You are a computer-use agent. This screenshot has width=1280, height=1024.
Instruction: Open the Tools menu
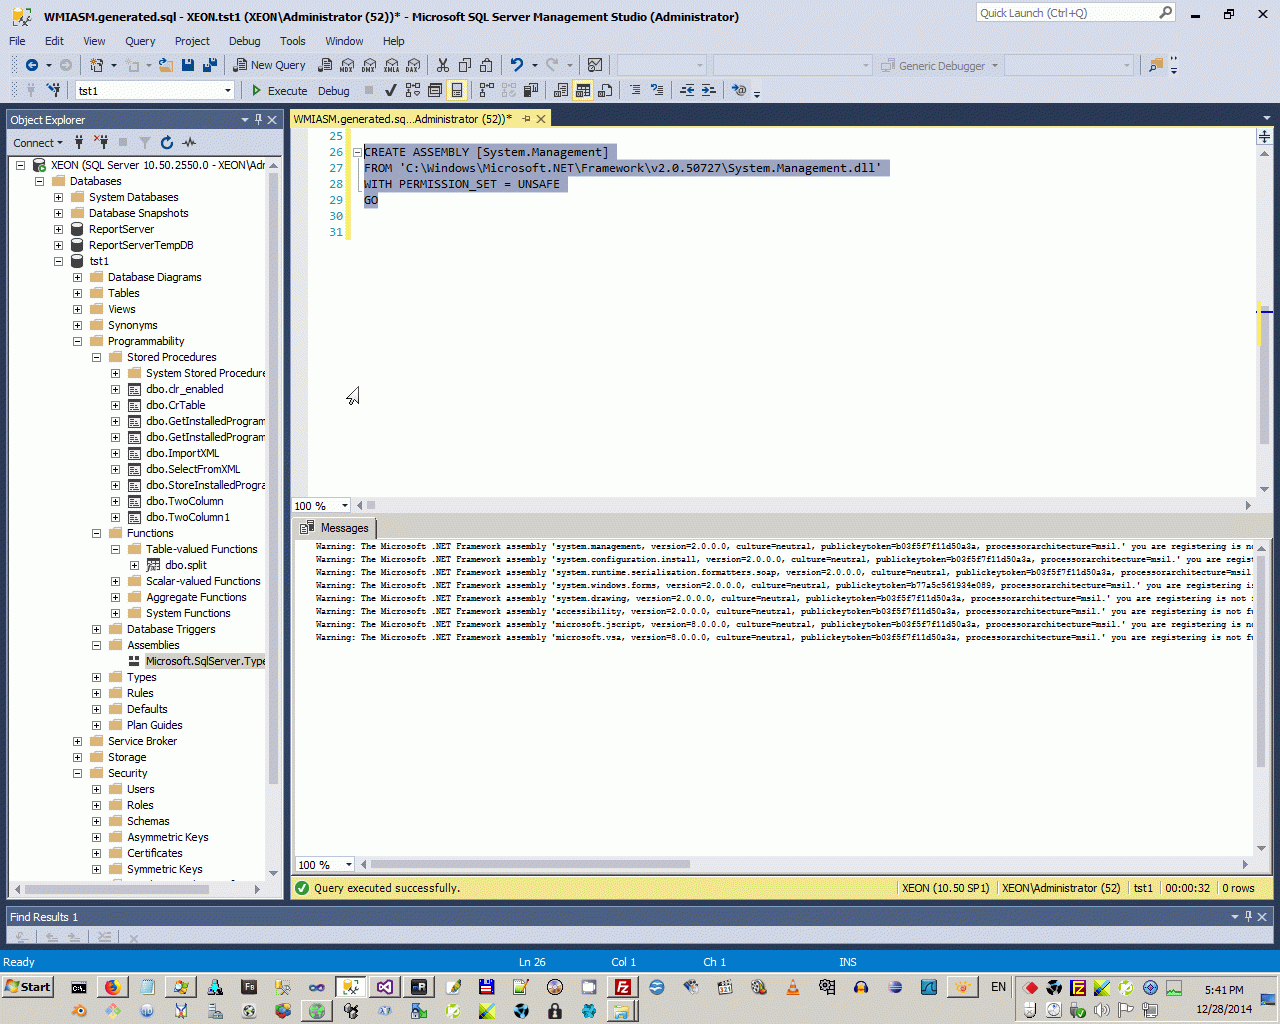pos(293,41)
